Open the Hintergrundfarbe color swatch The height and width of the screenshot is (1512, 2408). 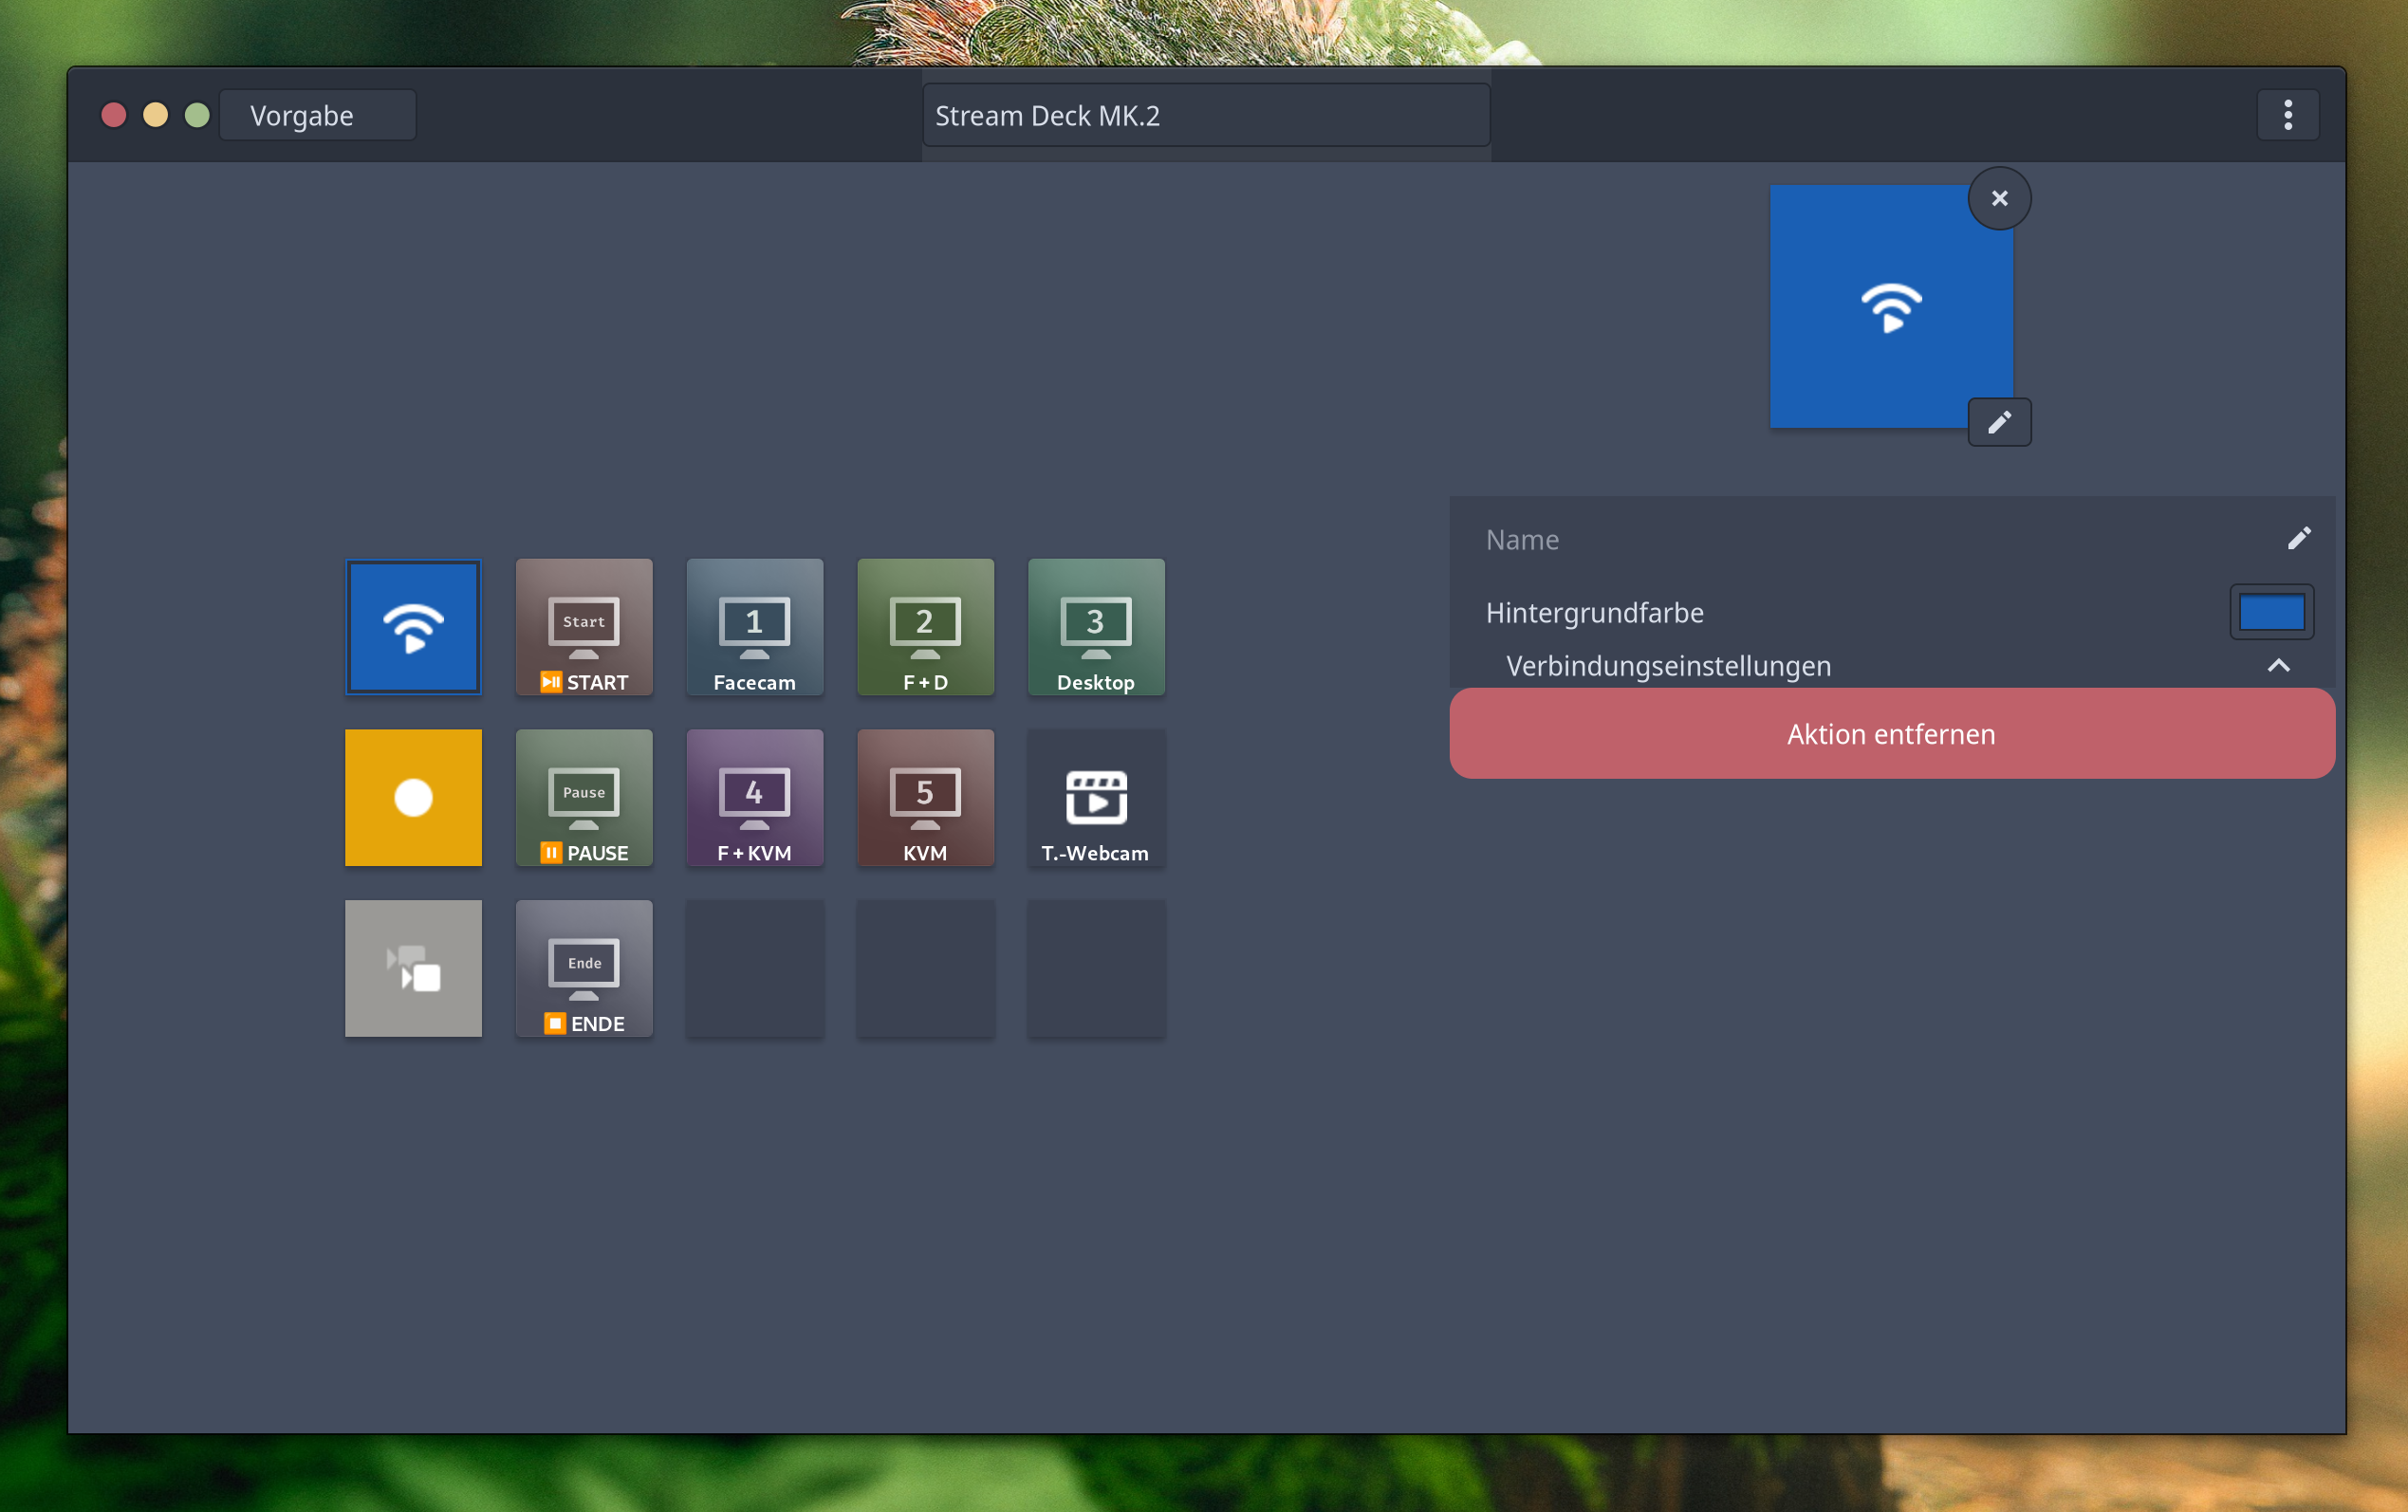point(2271,612)
